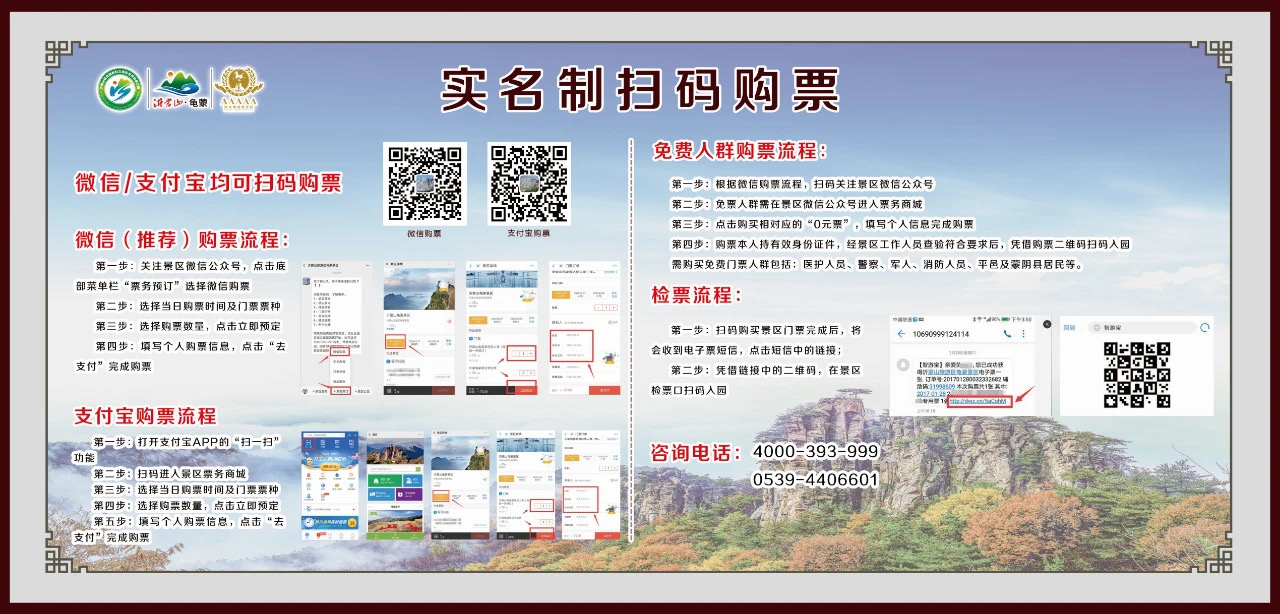The width and height of the screenshot is (1280, 614).
Task: Select the heading 支付宝购票流程
Action: coord(145,415)
